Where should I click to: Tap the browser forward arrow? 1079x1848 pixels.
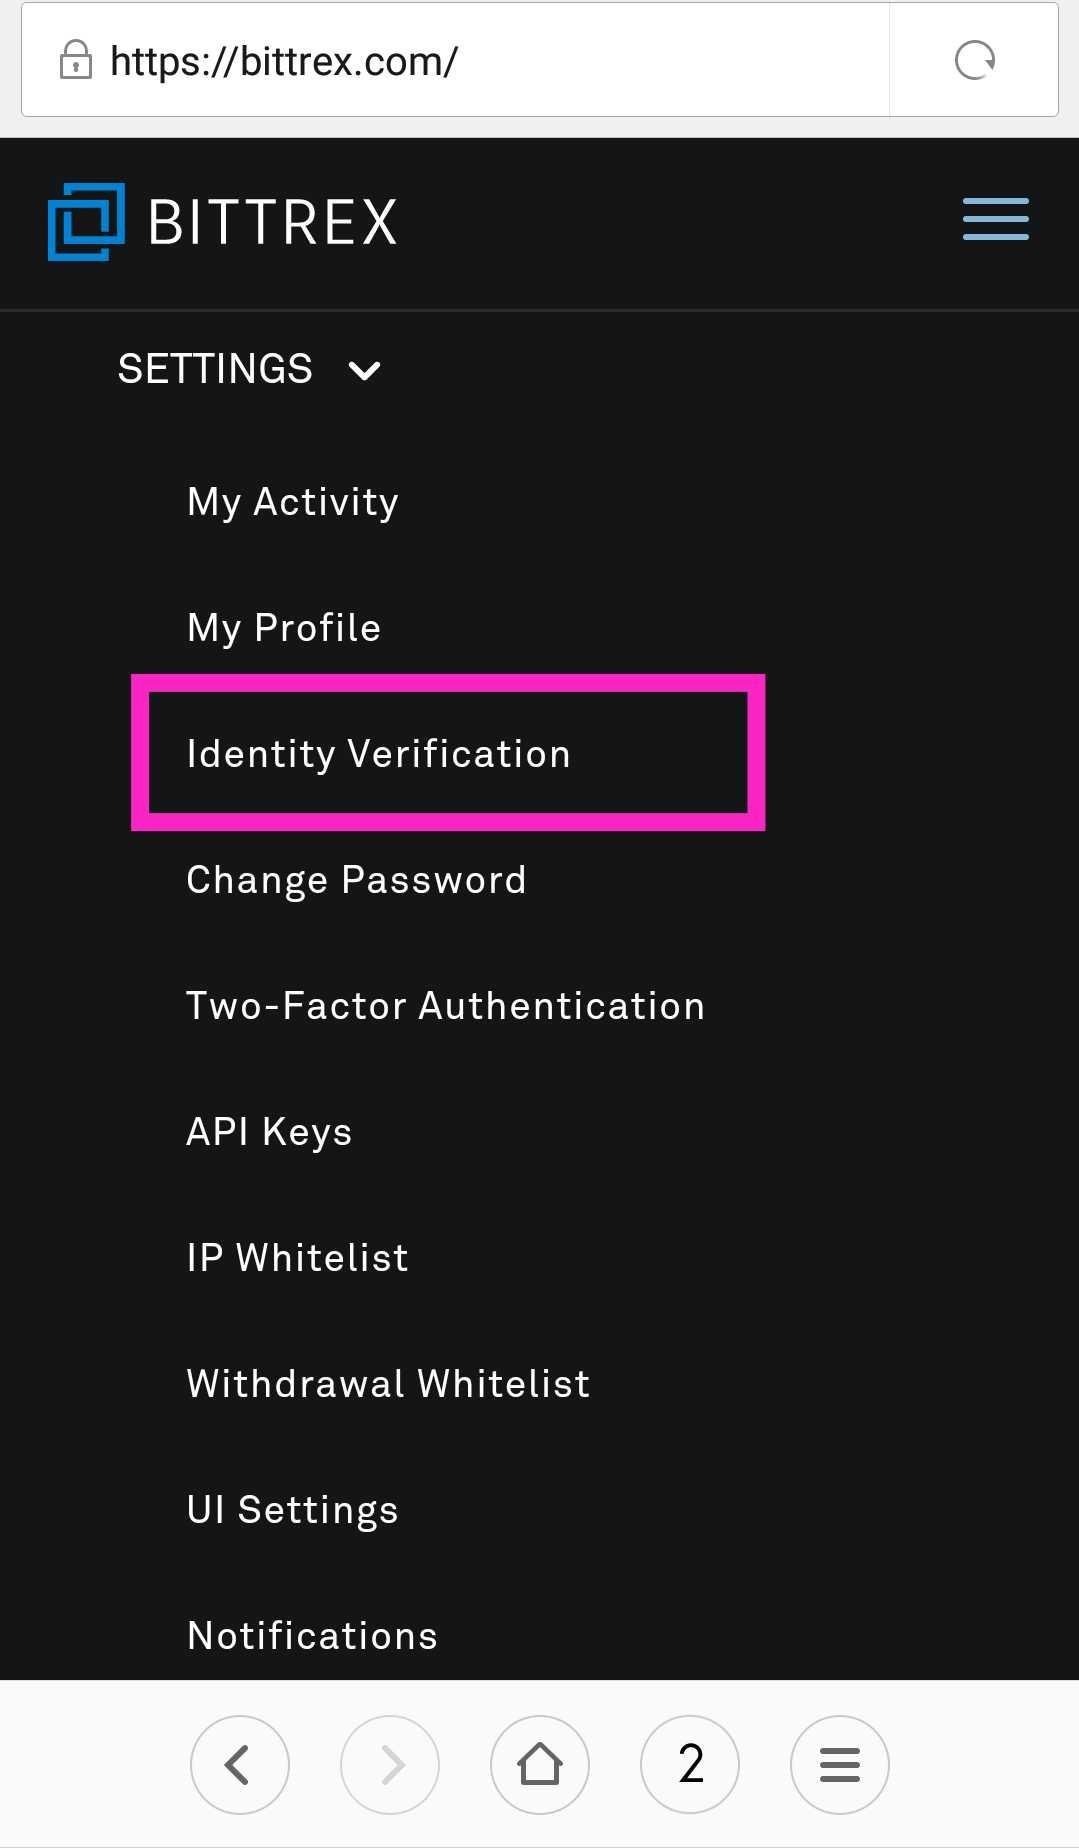[x=389, y=1765]
